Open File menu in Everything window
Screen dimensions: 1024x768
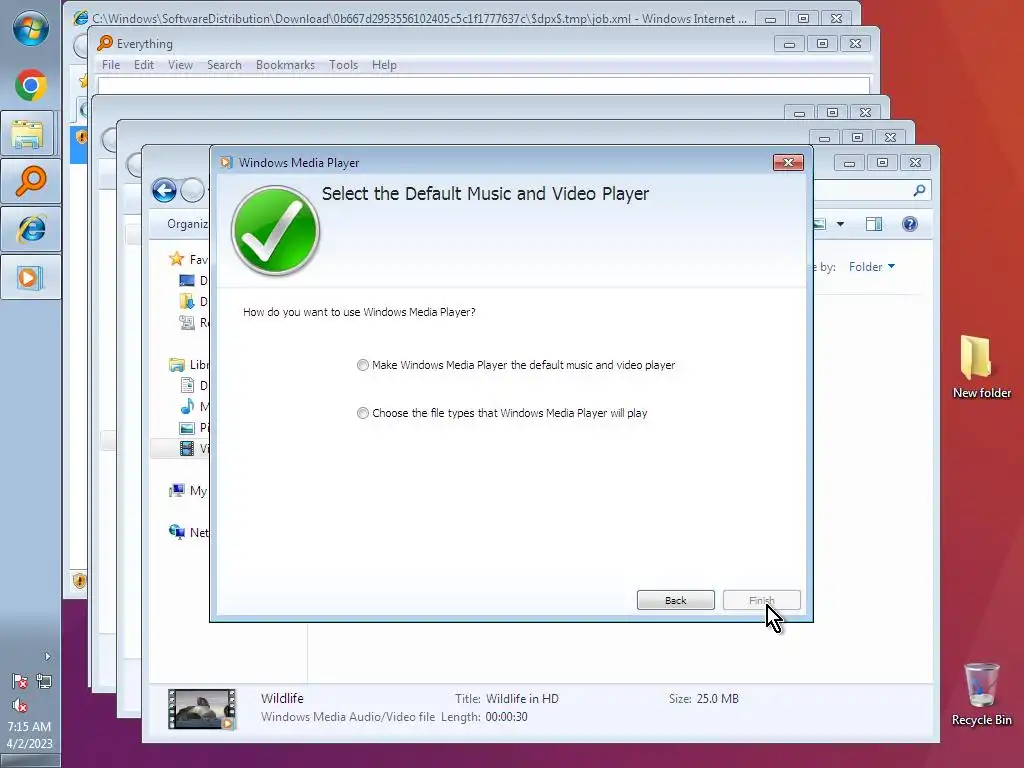pos(111,65)
